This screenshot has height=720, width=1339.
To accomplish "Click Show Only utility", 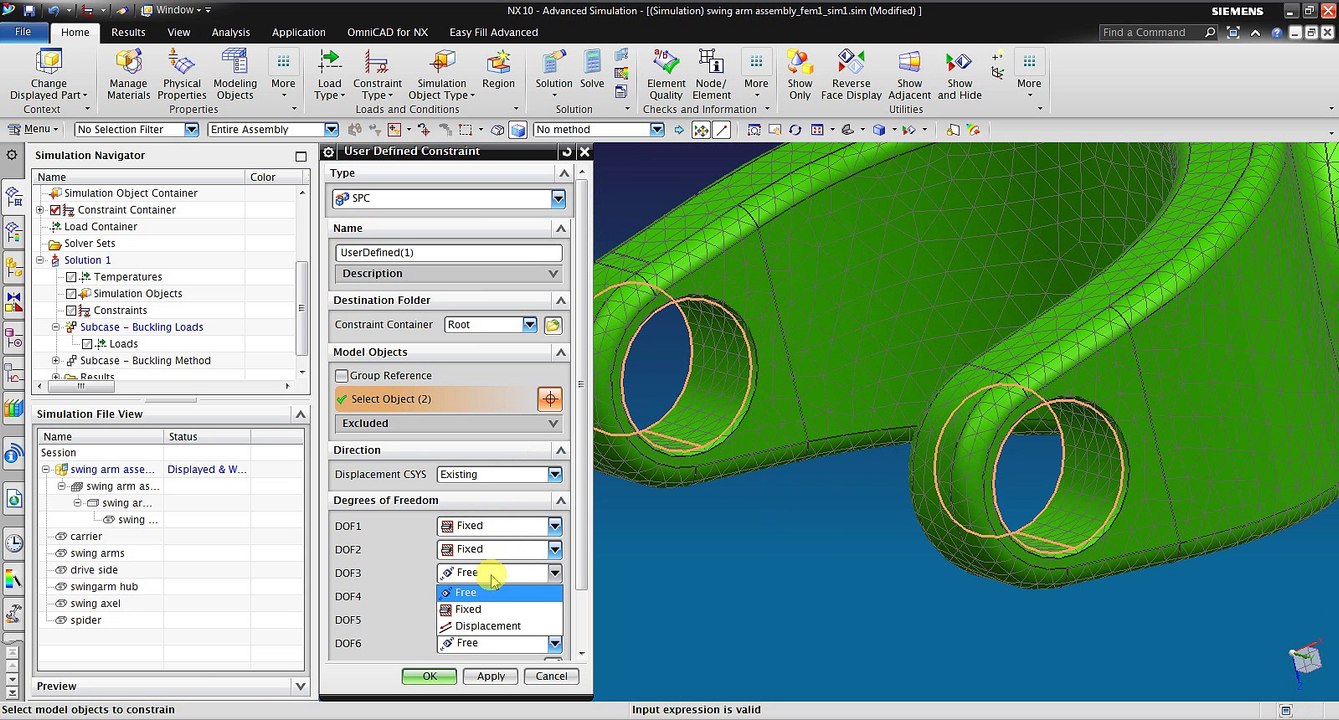I will click(800, 75).
